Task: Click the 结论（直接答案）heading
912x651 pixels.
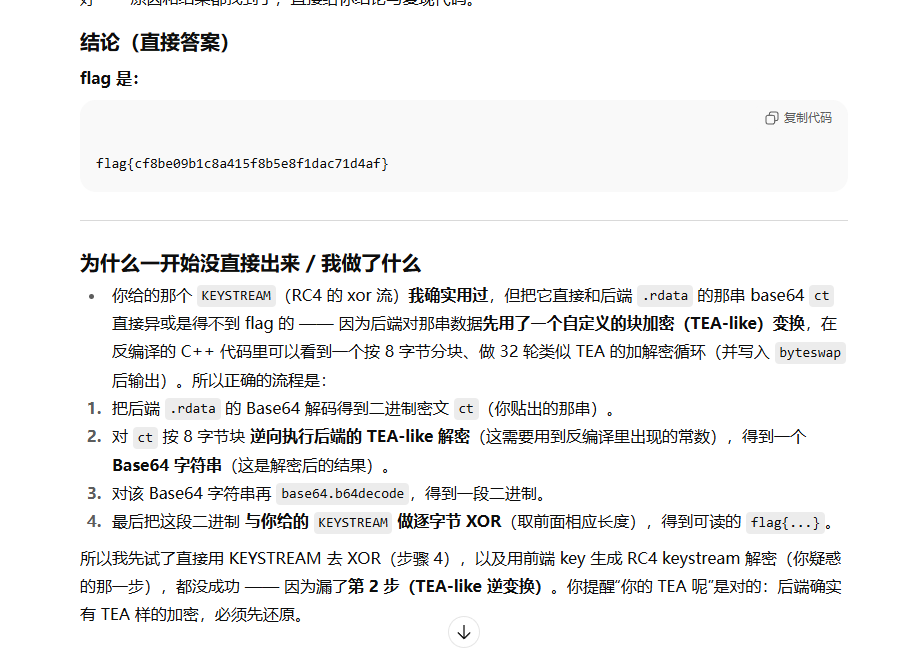Action: pos(154,43)
